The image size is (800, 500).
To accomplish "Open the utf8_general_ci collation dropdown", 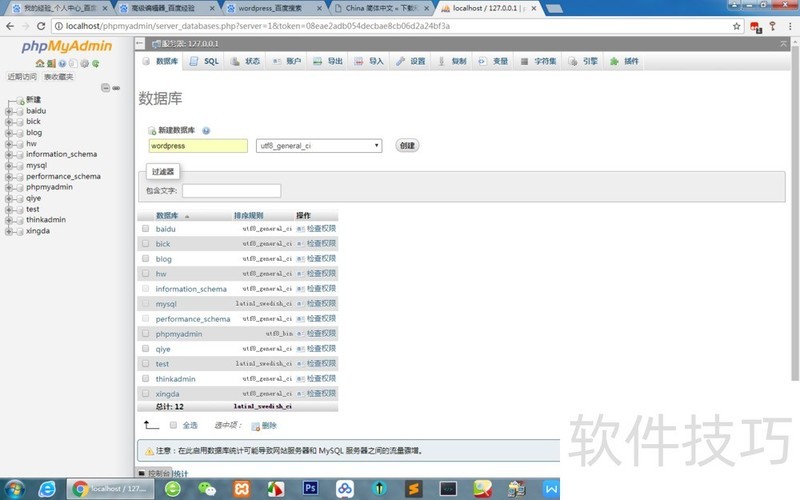I will (319, 146).
